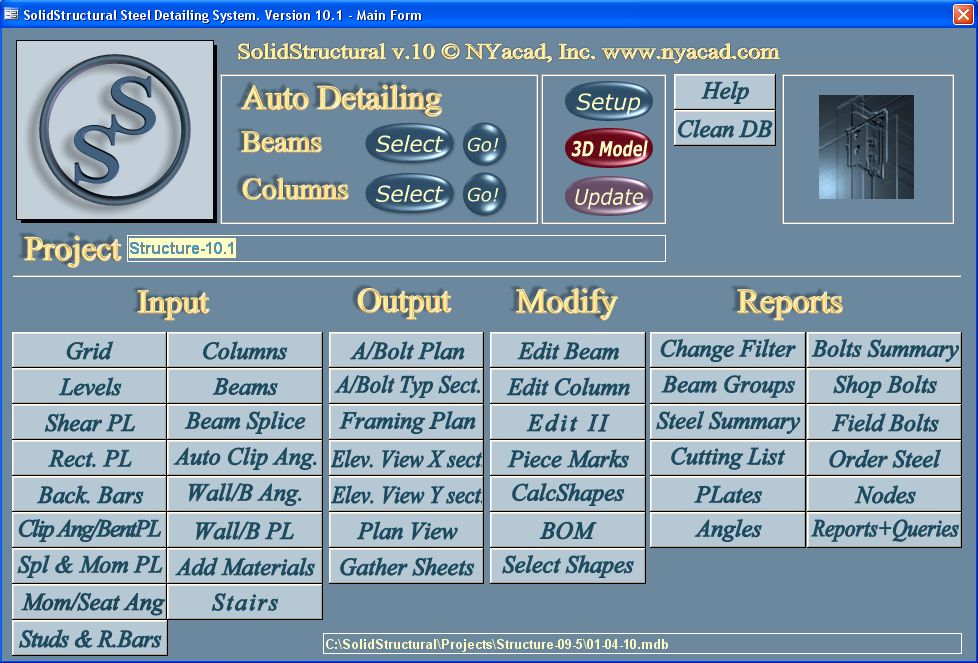Open Clip Ang/BentPL input
Screen dimensions: 978x663
click(89, 530)
